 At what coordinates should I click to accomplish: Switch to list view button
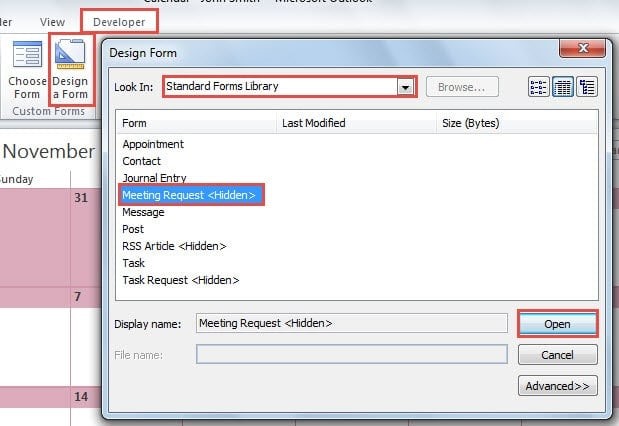tap(563, 87)
